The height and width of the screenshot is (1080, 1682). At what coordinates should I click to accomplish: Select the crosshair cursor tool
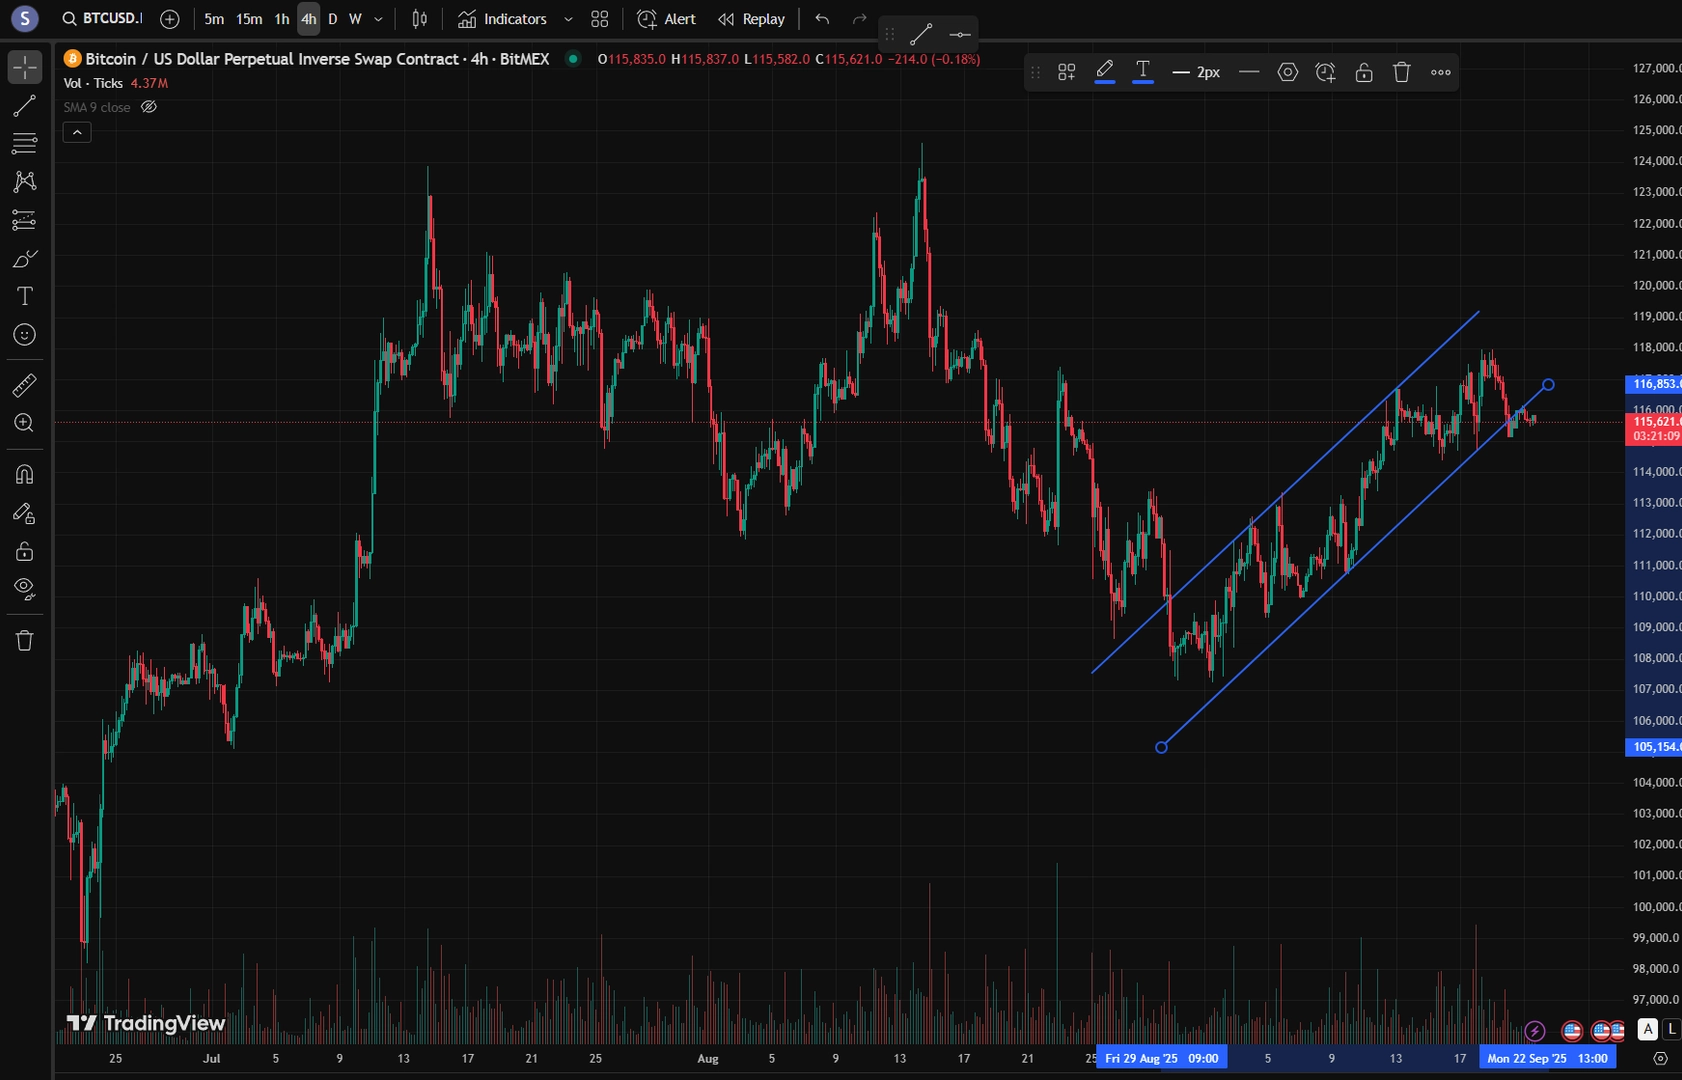click(x=25, y=67)
